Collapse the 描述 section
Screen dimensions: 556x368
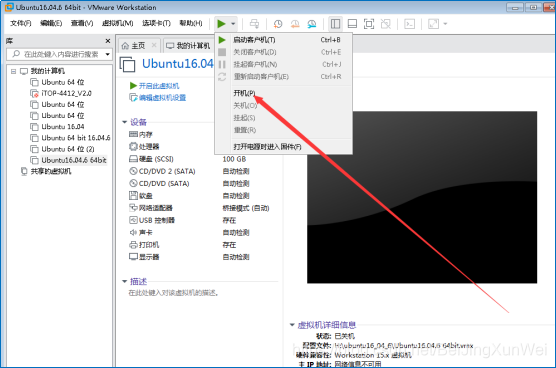(x=124, y=281)
